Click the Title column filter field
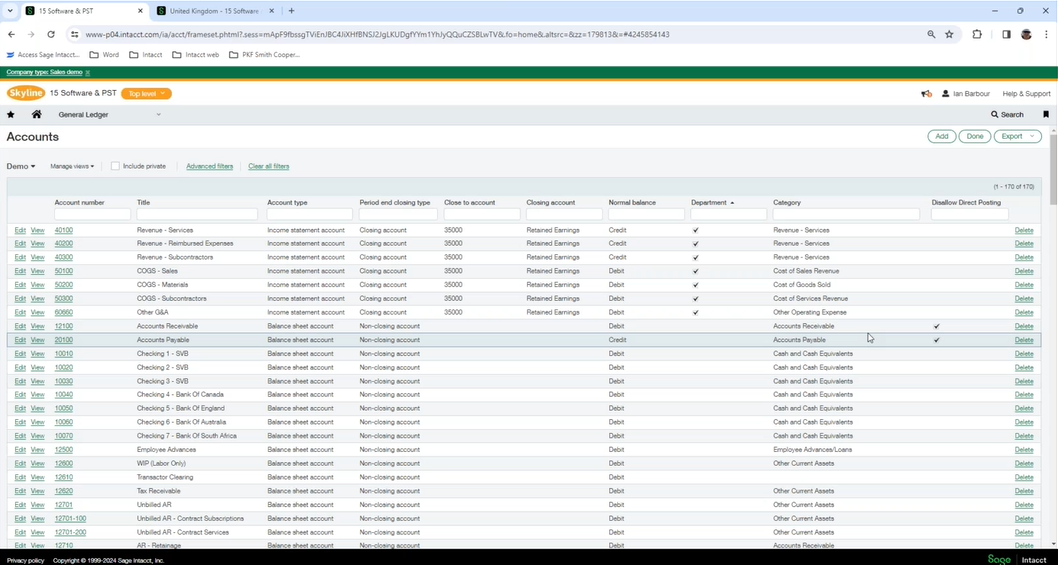 [x=197, y=214]
